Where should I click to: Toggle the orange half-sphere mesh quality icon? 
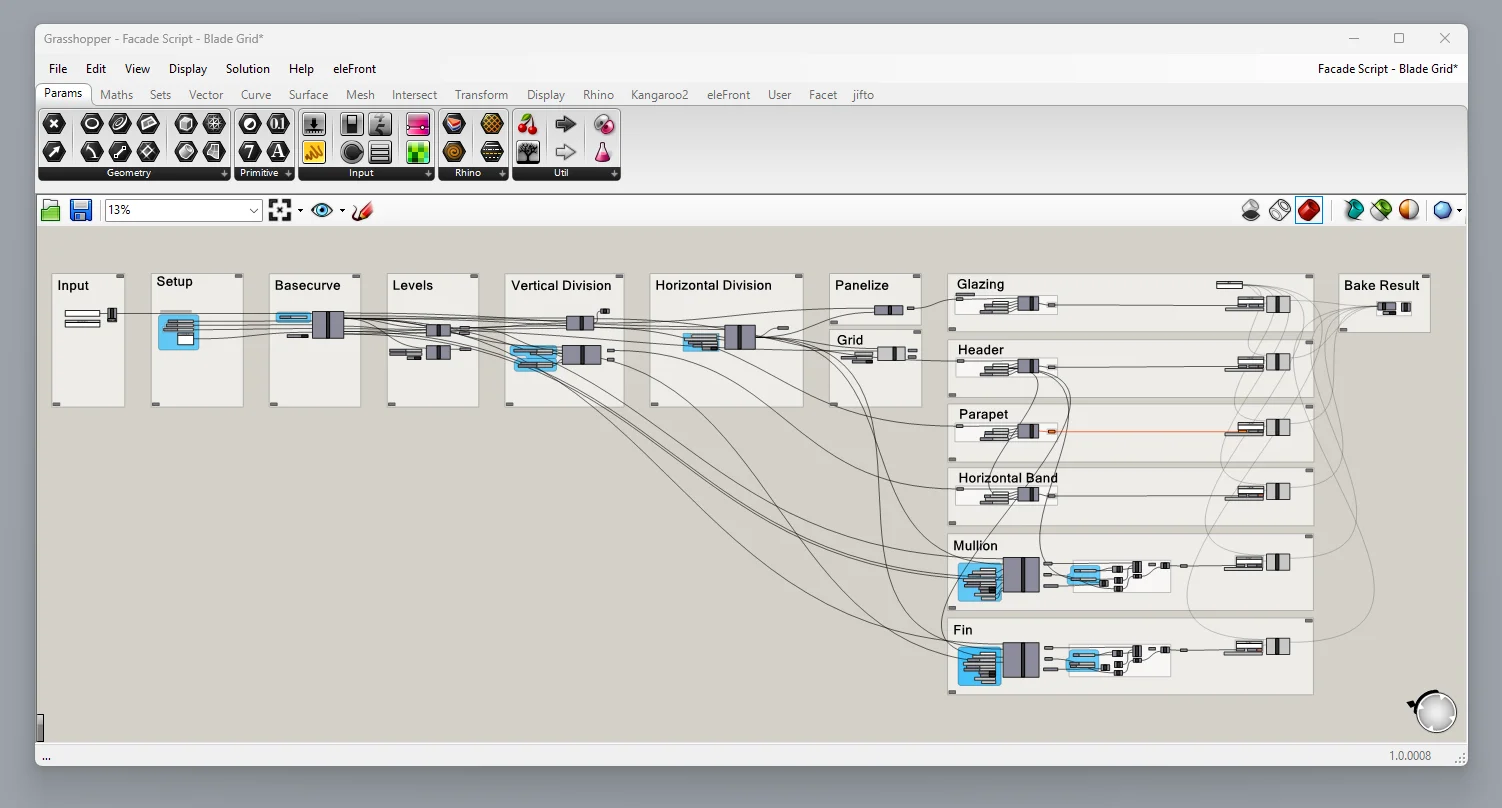[x=1409, y=210]
